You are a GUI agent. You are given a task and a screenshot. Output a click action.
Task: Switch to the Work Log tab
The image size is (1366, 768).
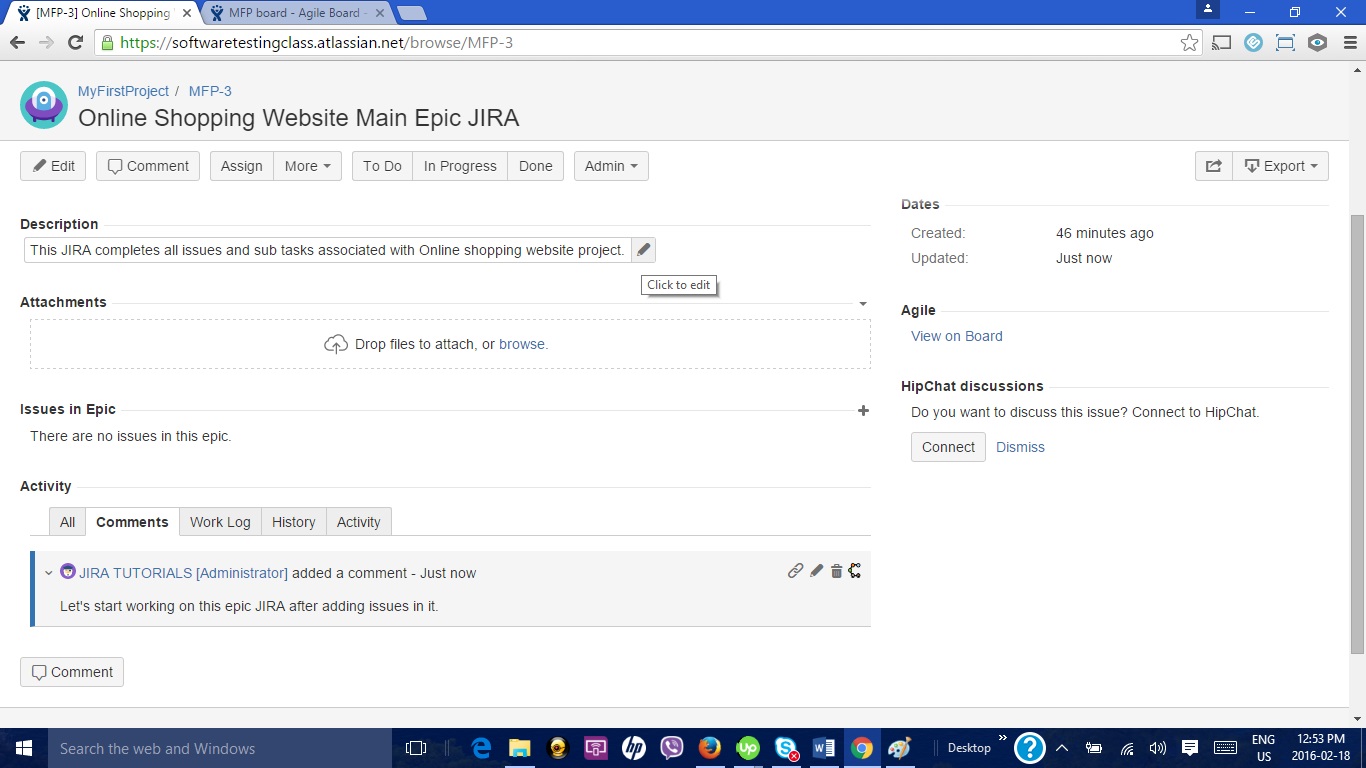[x=220, y=521]
